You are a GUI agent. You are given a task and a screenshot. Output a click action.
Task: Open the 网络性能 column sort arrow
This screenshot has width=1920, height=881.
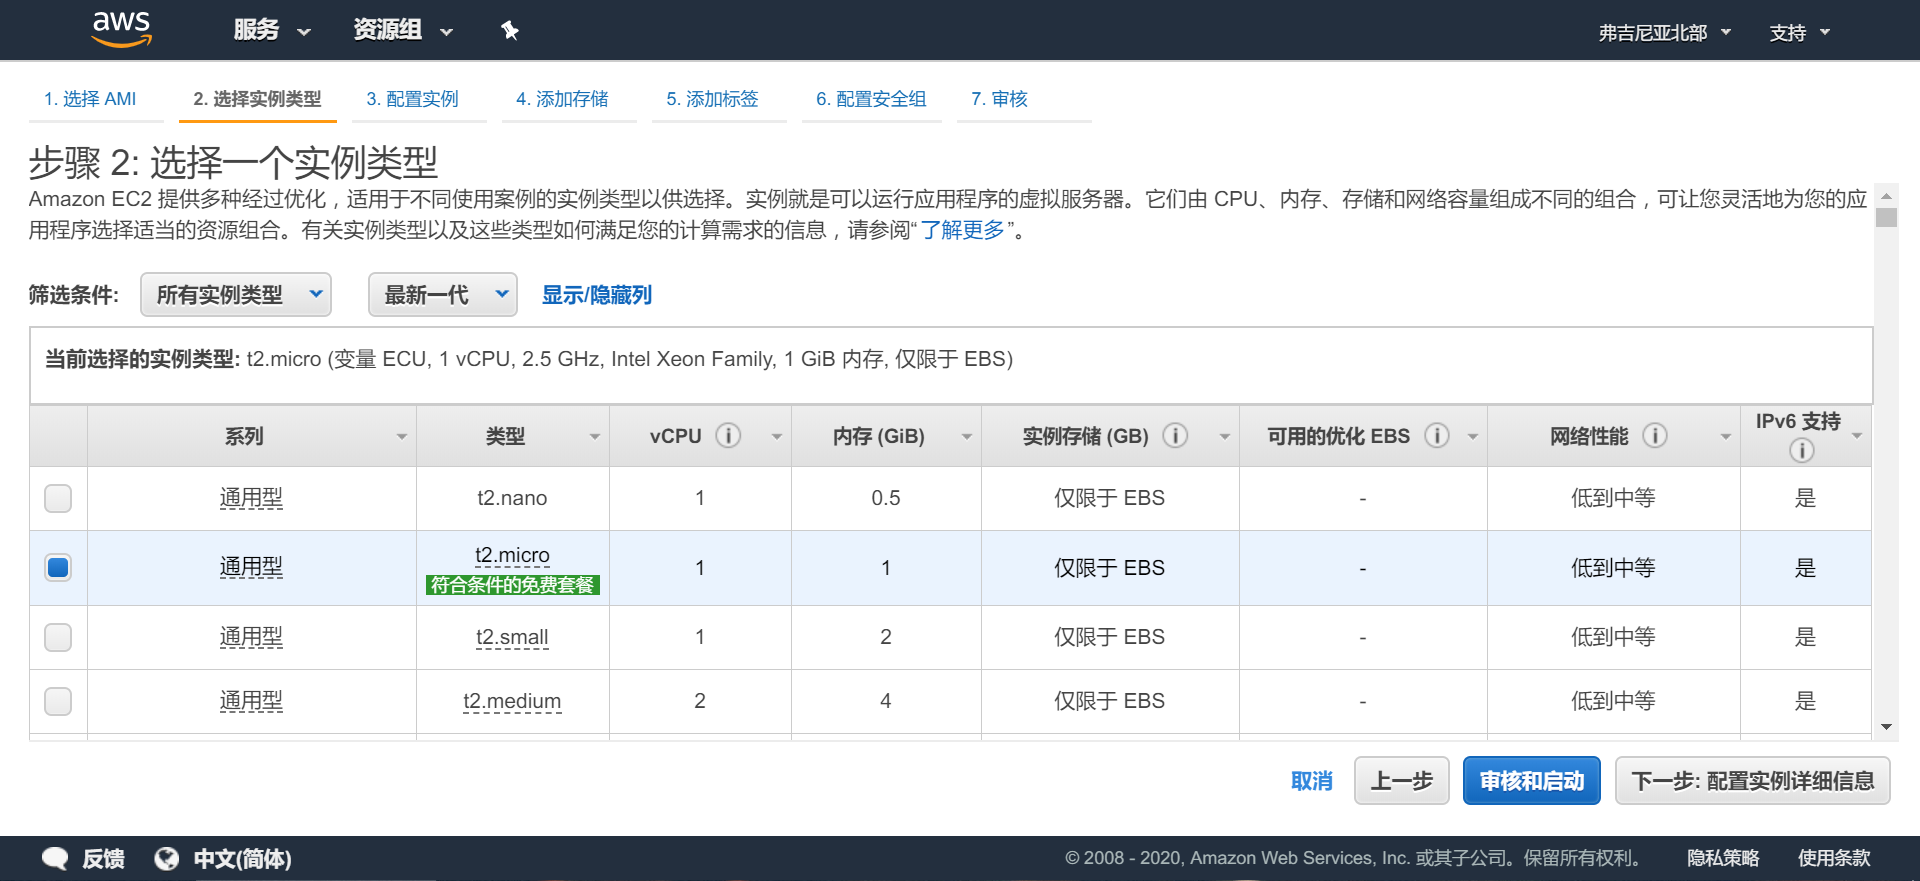click(x=1726, y=437)
